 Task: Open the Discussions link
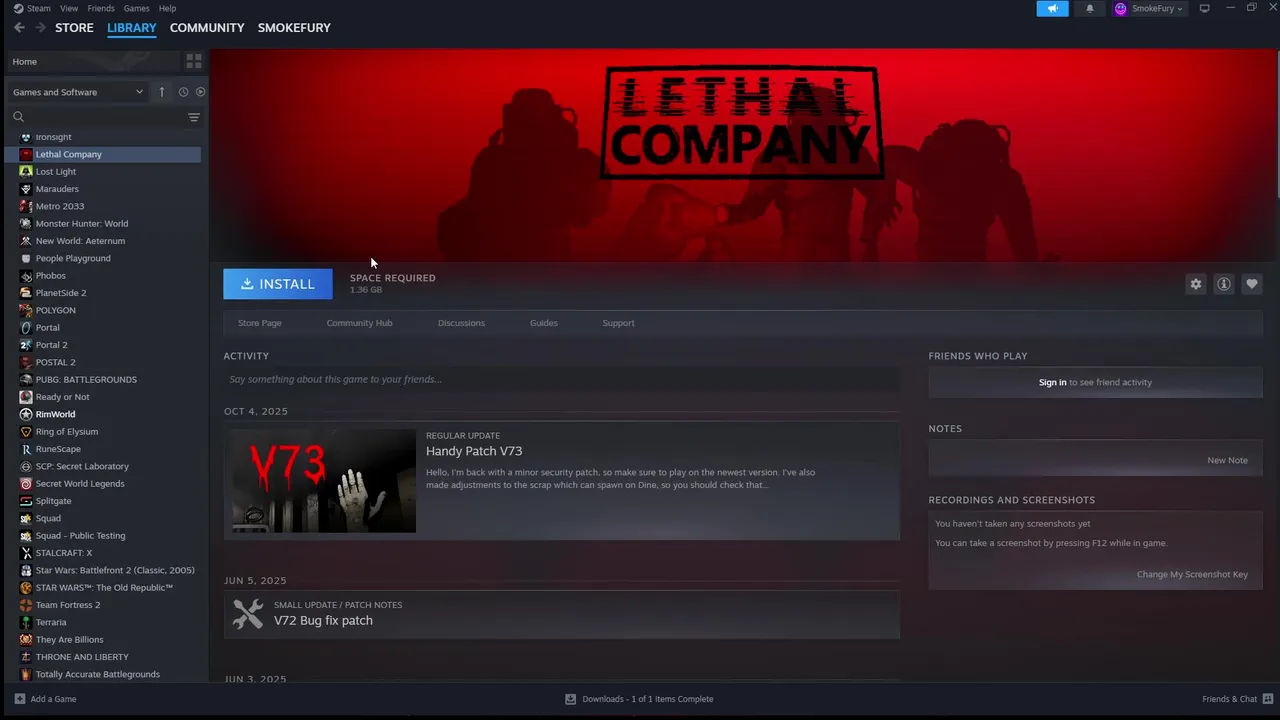pos(461,323)
